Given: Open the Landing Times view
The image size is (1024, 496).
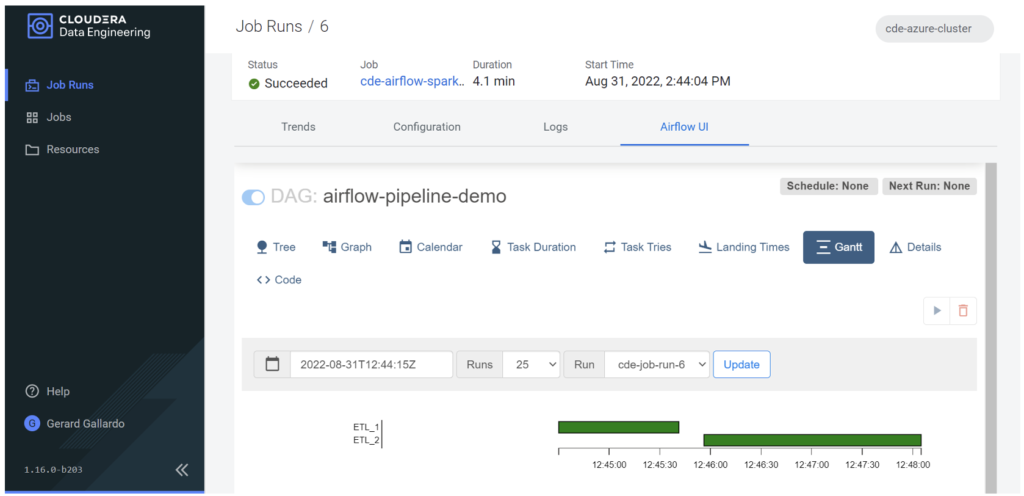Looking at the screenshot, I should [743, 247].
